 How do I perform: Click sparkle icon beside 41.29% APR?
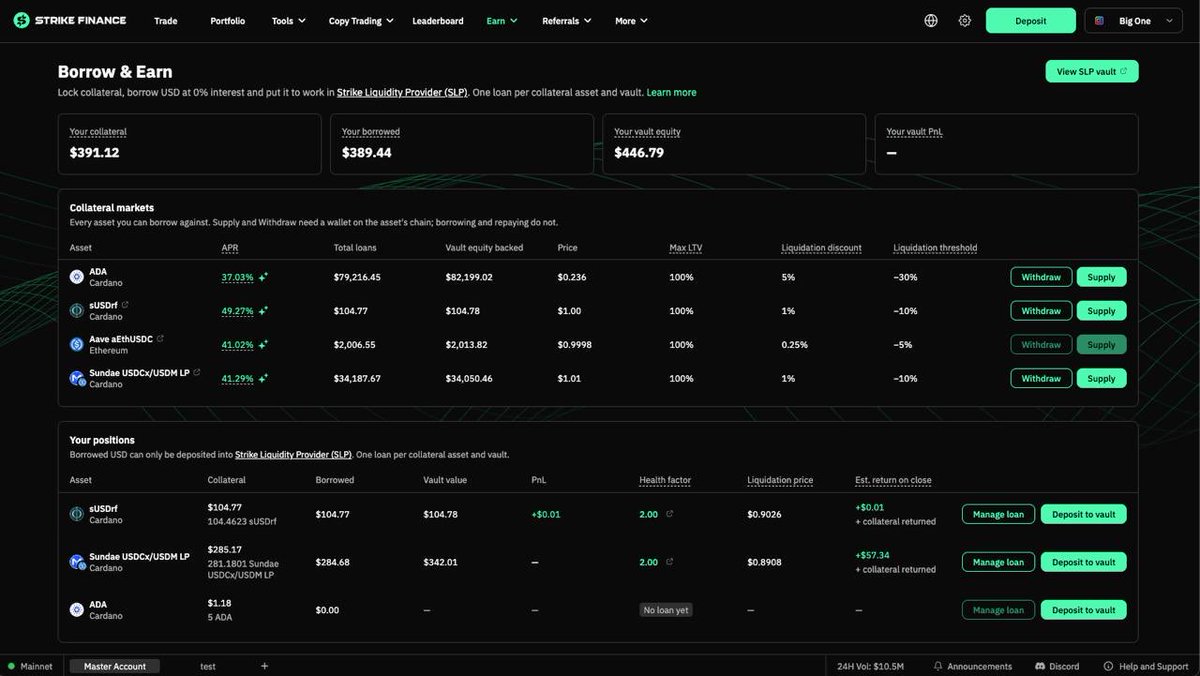pyautogui.click(x=263, y=379)
